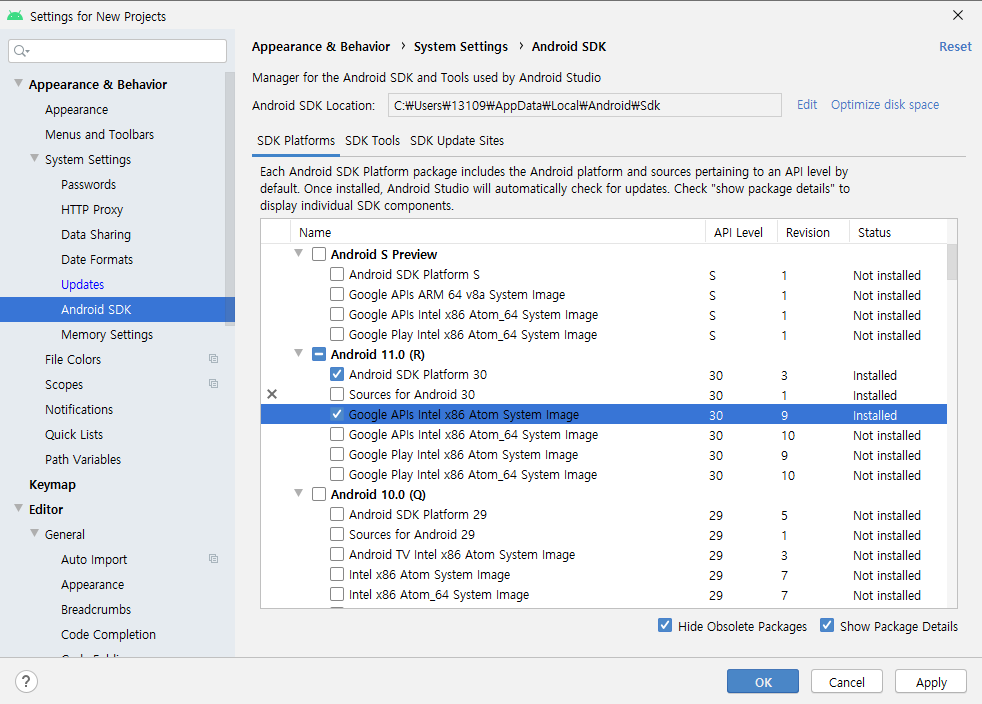This screenshot has width=982, height=704.
Task: Click the Reset link
Action: pos(955,47)
